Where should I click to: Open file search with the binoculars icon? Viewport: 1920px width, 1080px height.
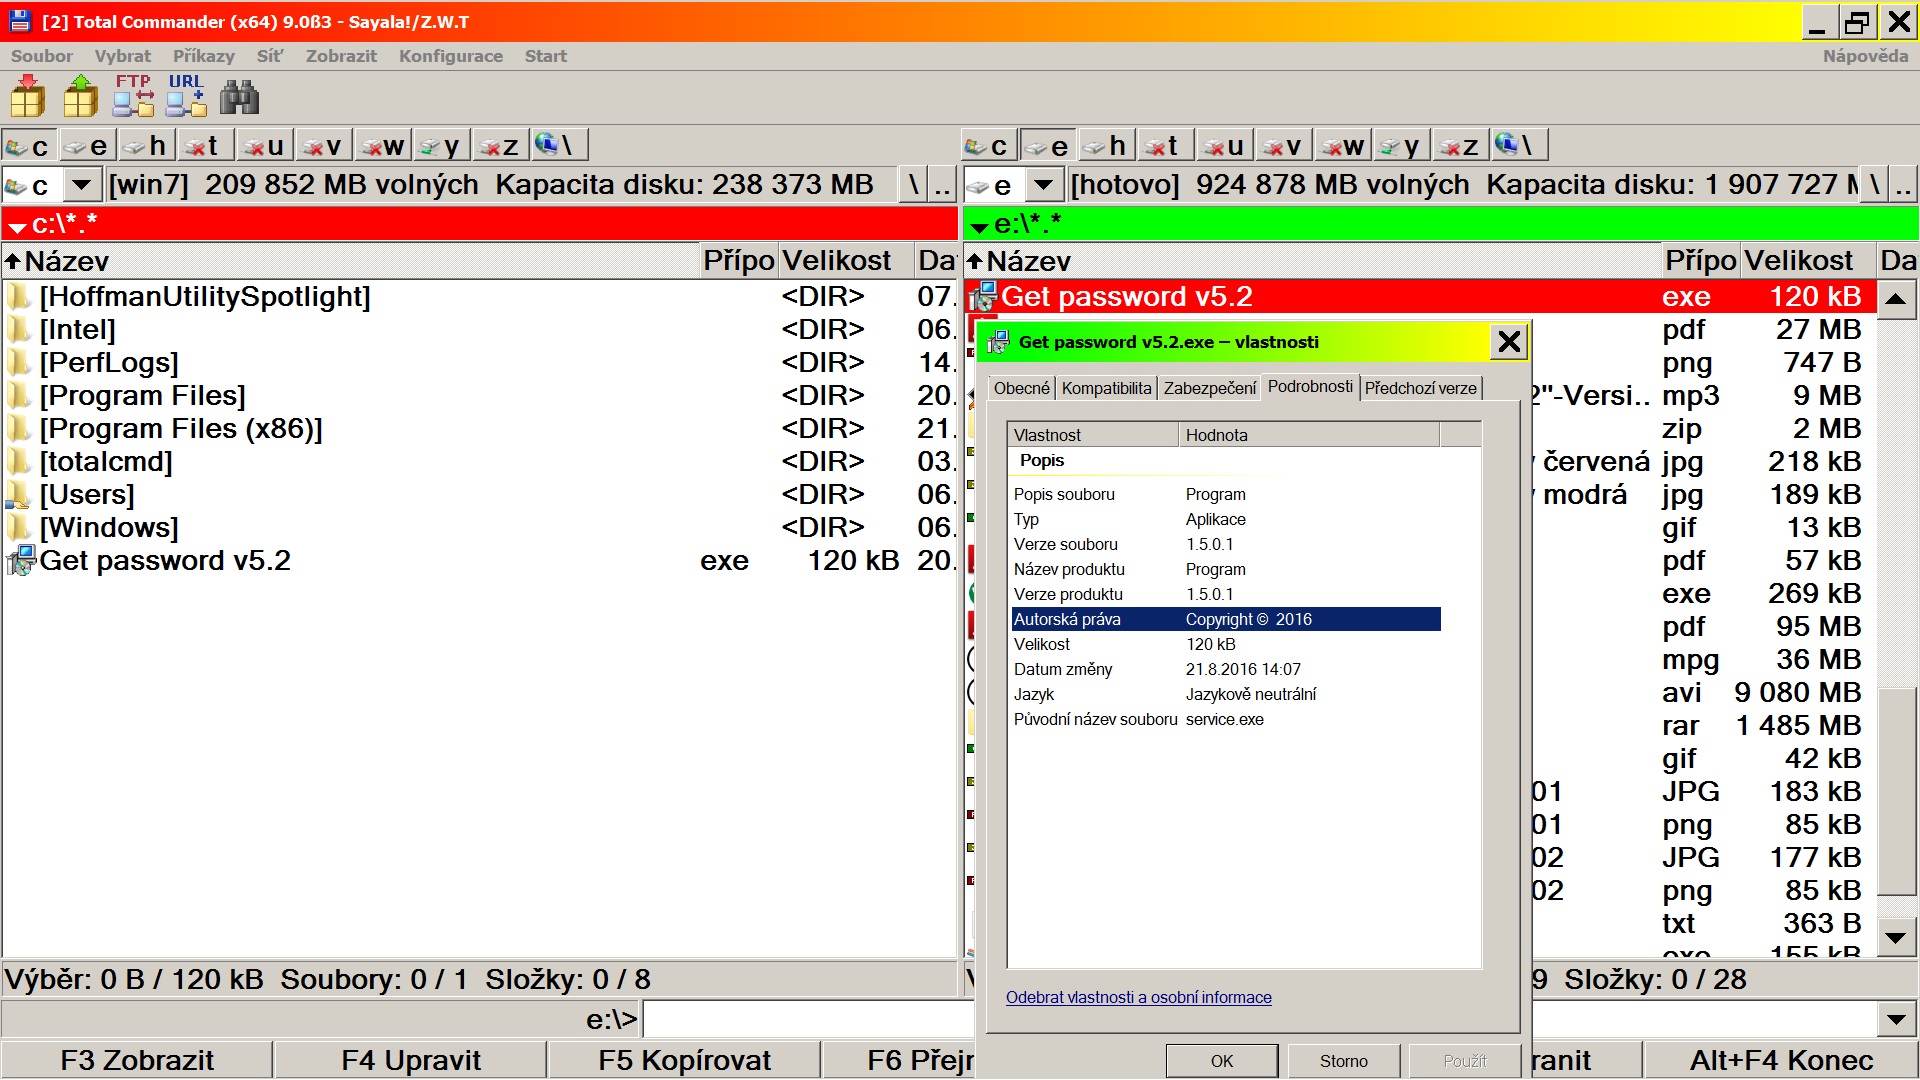[239, 97]
